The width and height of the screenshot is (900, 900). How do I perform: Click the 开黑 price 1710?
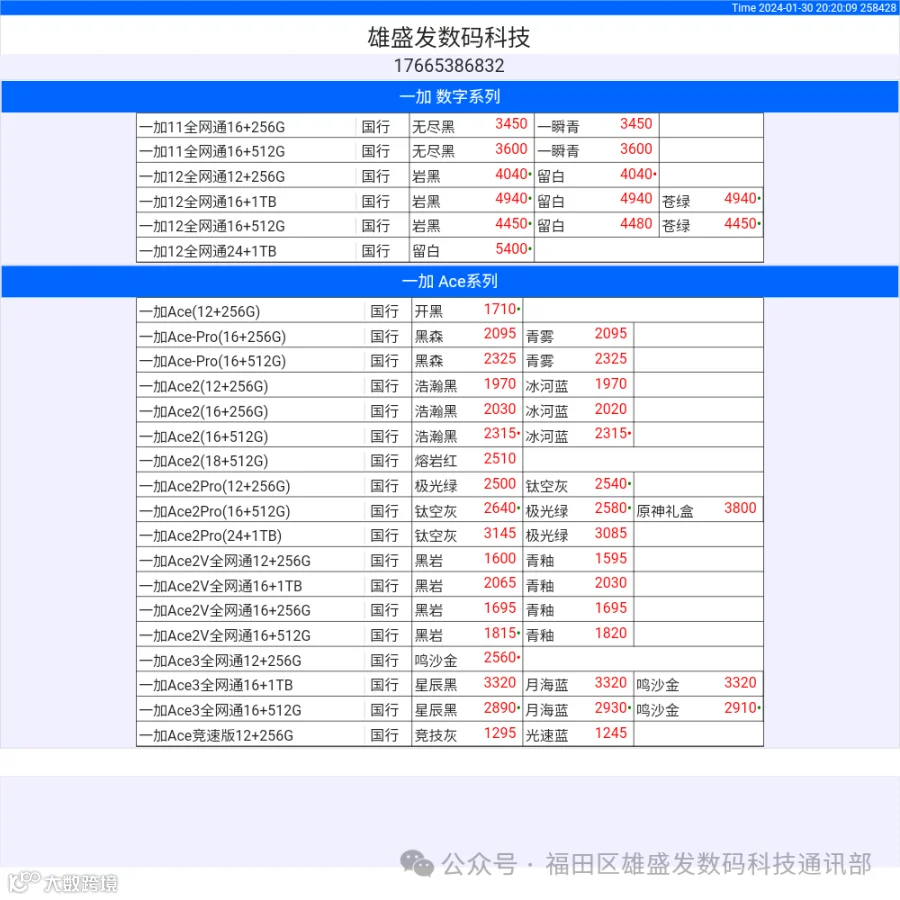click(x=502, y=309)
